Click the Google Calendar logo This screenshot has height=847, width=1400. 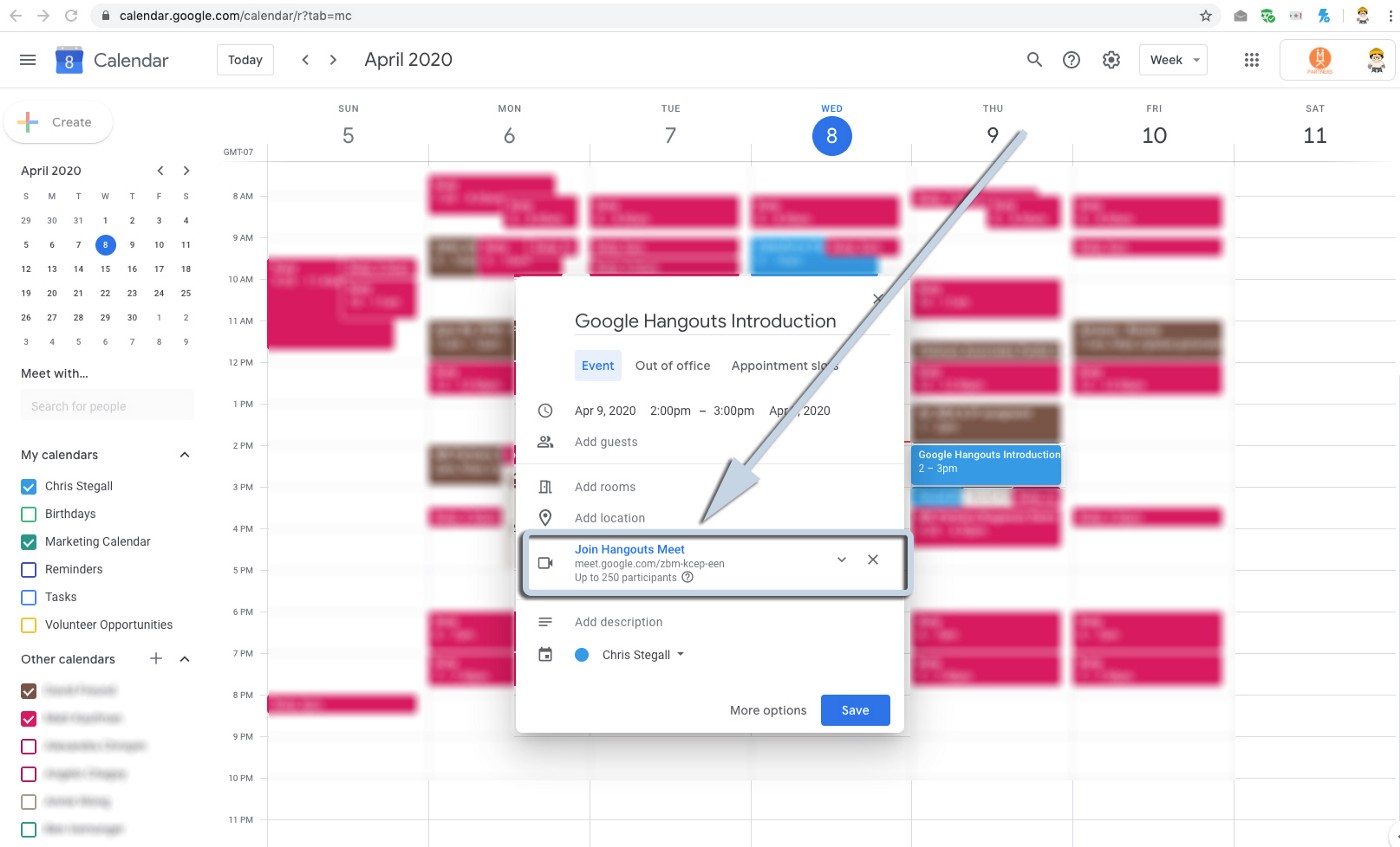click(x=69, y=60)
